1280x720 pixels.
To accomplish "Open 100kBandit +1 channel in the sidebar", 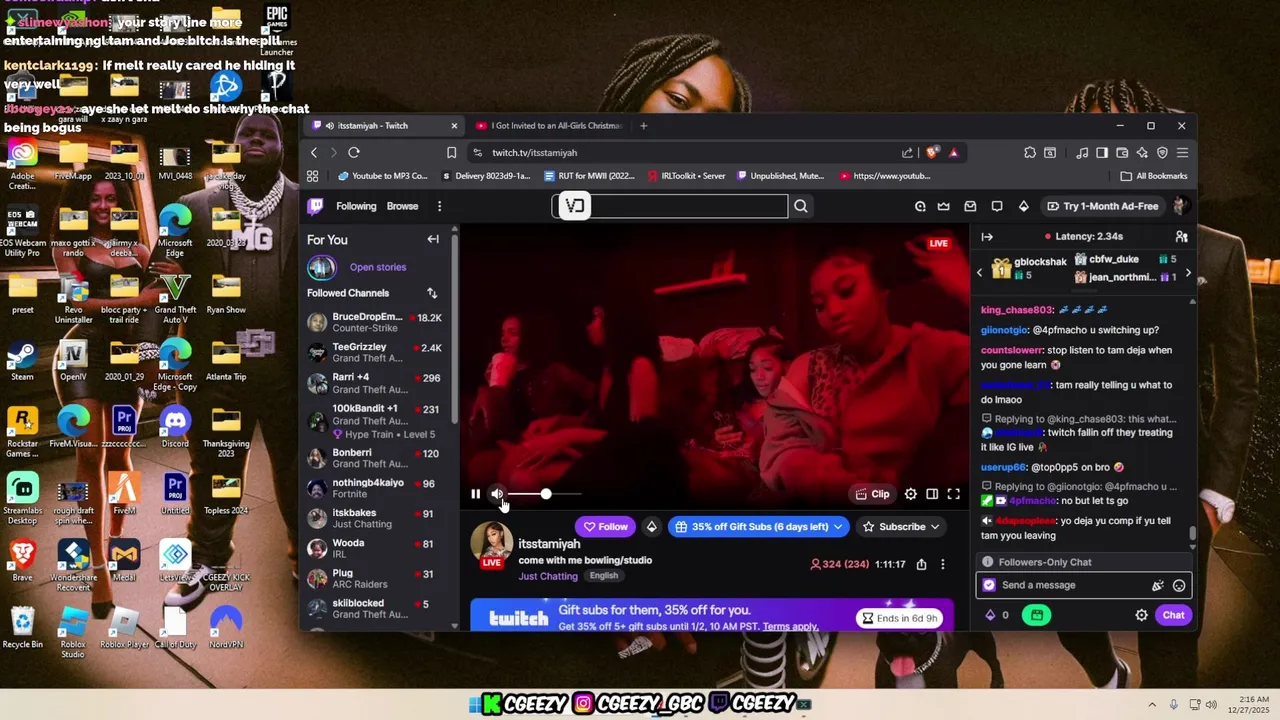I will (x=376, y=420).
